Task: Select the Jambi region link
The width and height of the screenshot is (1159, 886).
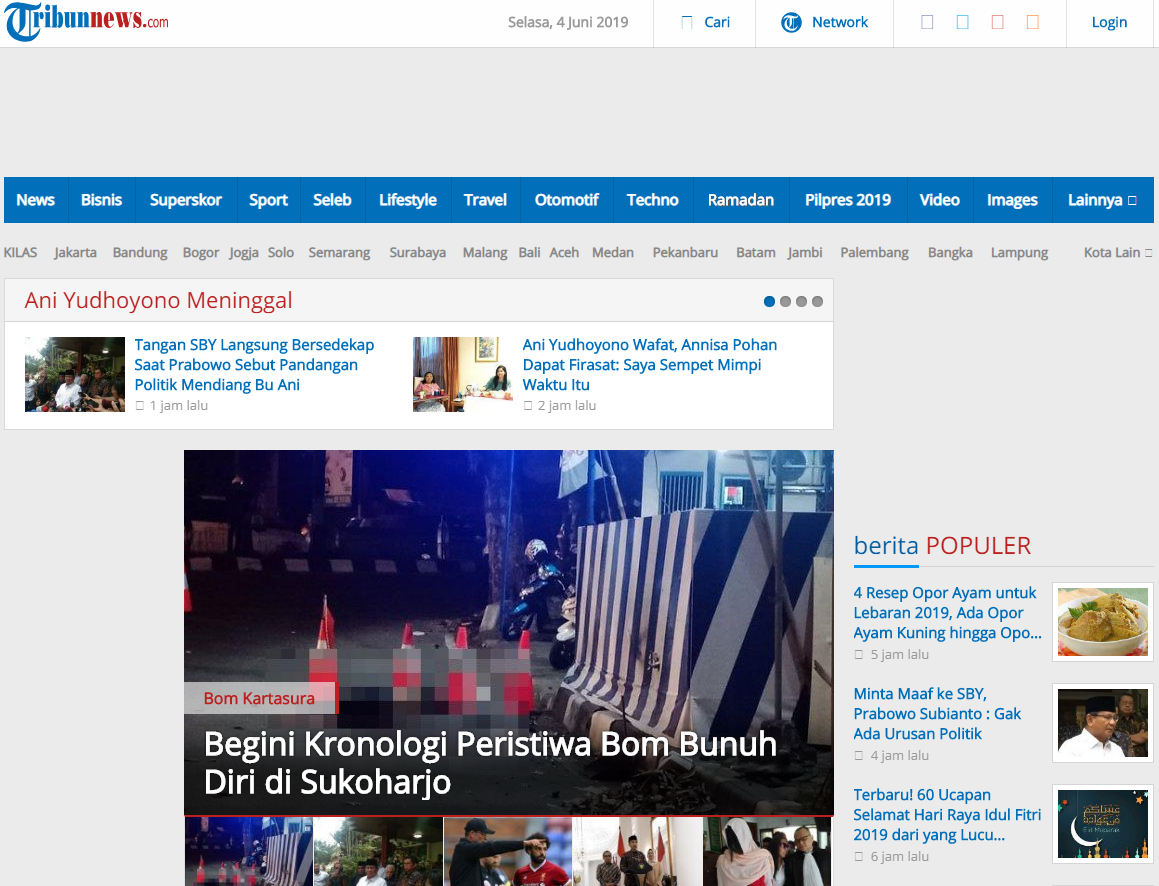Action: [x=805, y=253]
